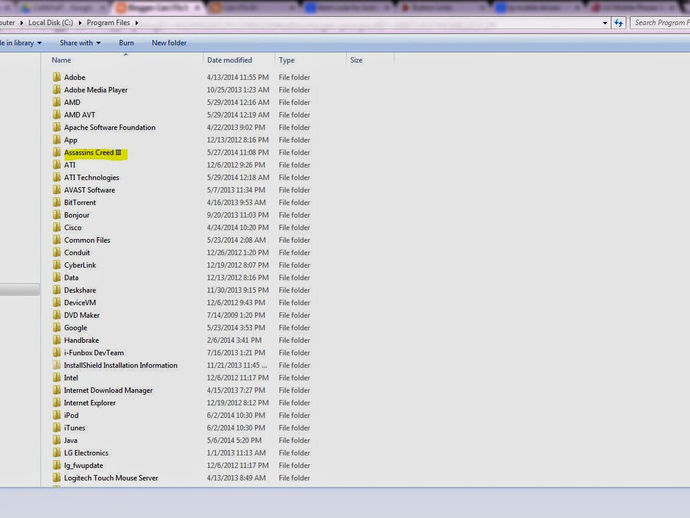Select the Data folder name
The height and width of the screenshot is (518, 690).
coord(71,278)
